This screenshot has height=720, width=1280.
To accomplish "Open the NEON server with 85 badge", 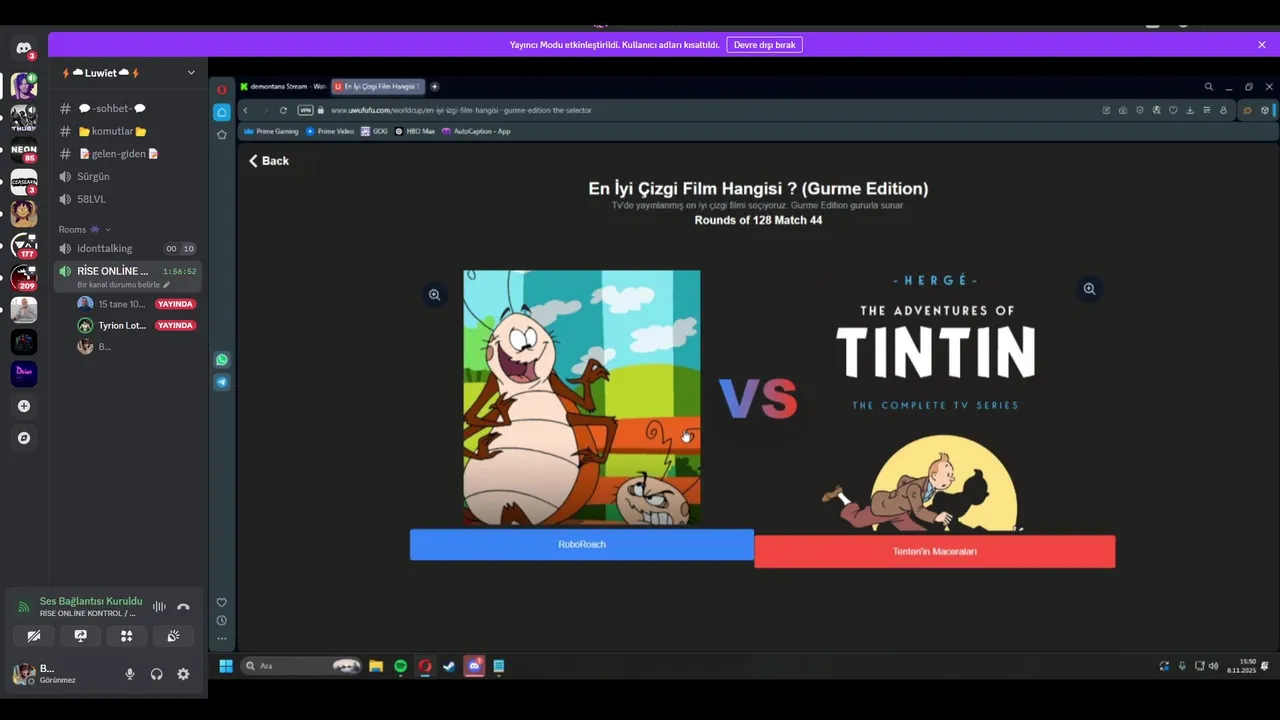I will (x=24, y=152).
